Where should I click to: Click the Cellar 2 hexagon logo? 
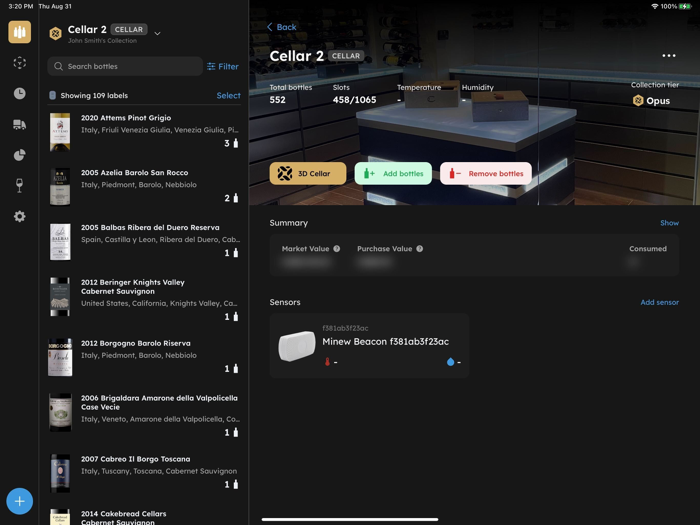click(x=55, y=33)
